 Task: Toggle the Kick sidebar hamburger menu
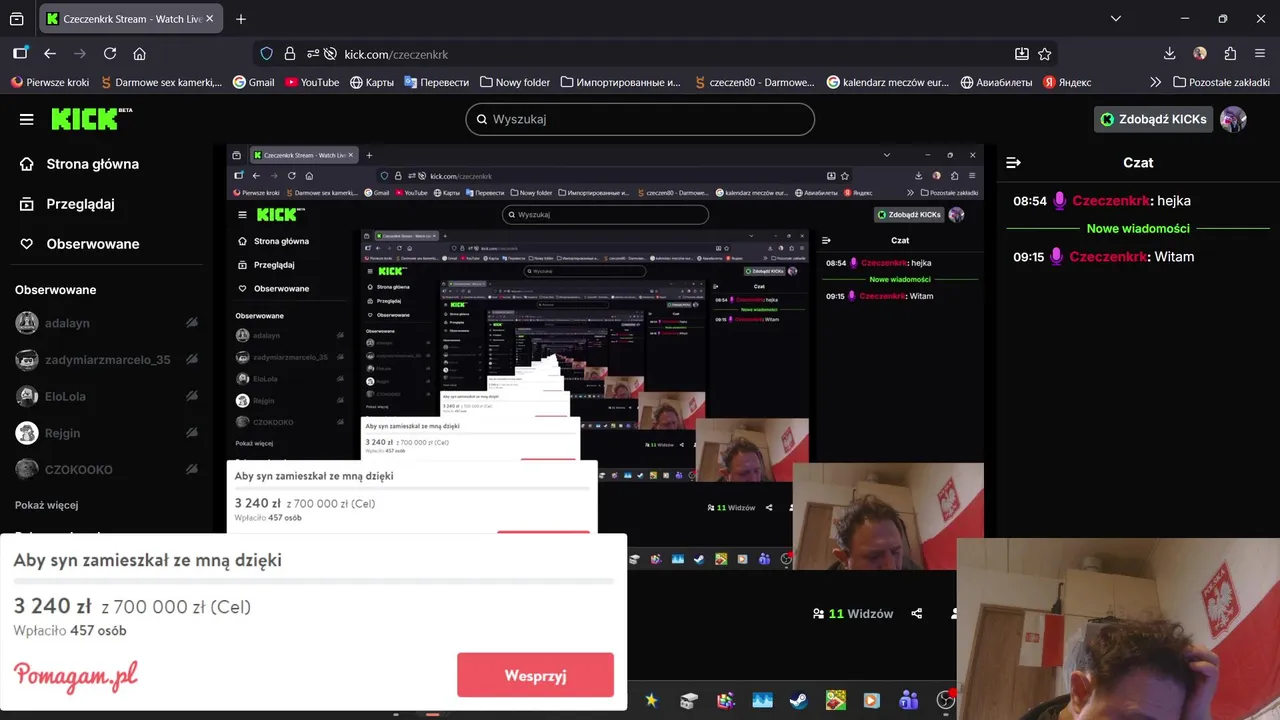point(27,119)
